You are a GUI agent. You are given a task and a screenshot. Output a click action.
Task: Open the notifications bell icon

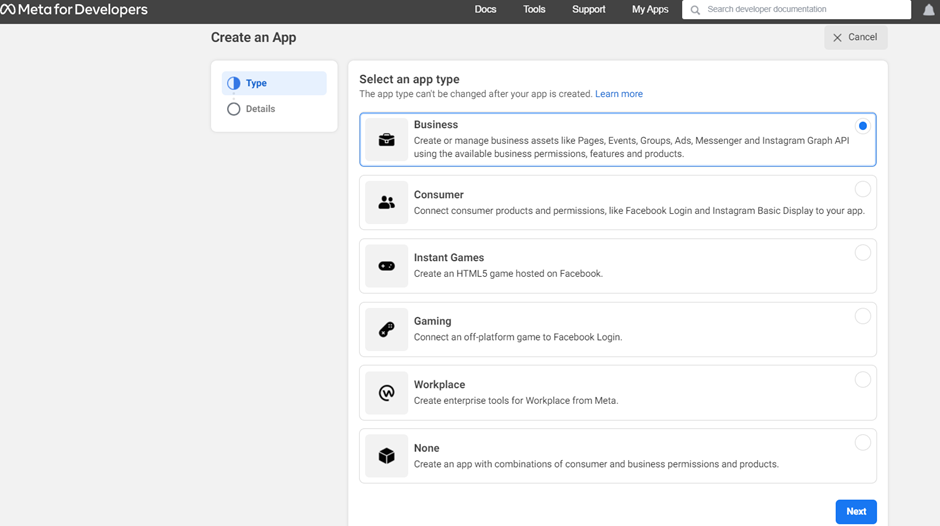(929, 10)
